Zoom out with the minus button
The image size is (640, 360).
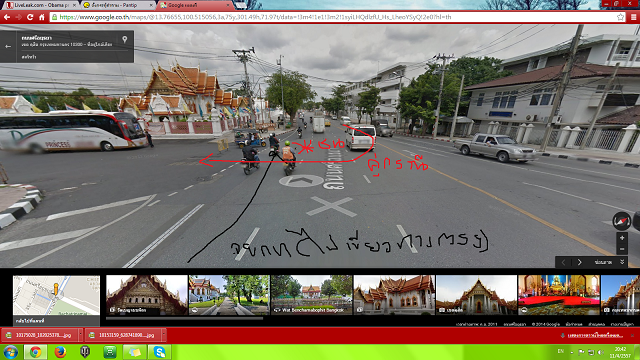point(622,249)
